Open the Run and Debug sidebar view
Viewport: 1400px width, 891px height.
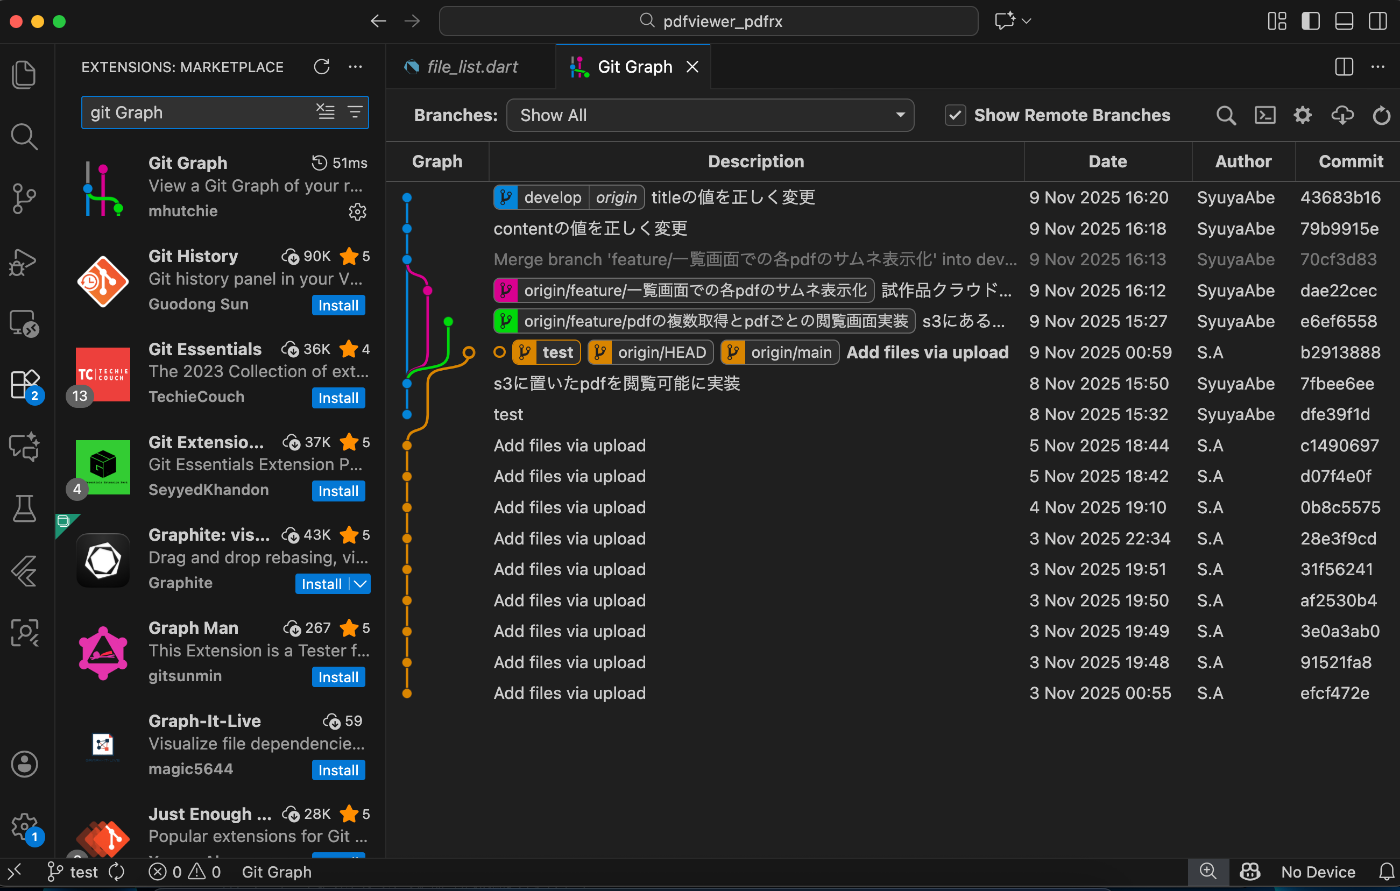pyautogui.click(x=24, y=262)
